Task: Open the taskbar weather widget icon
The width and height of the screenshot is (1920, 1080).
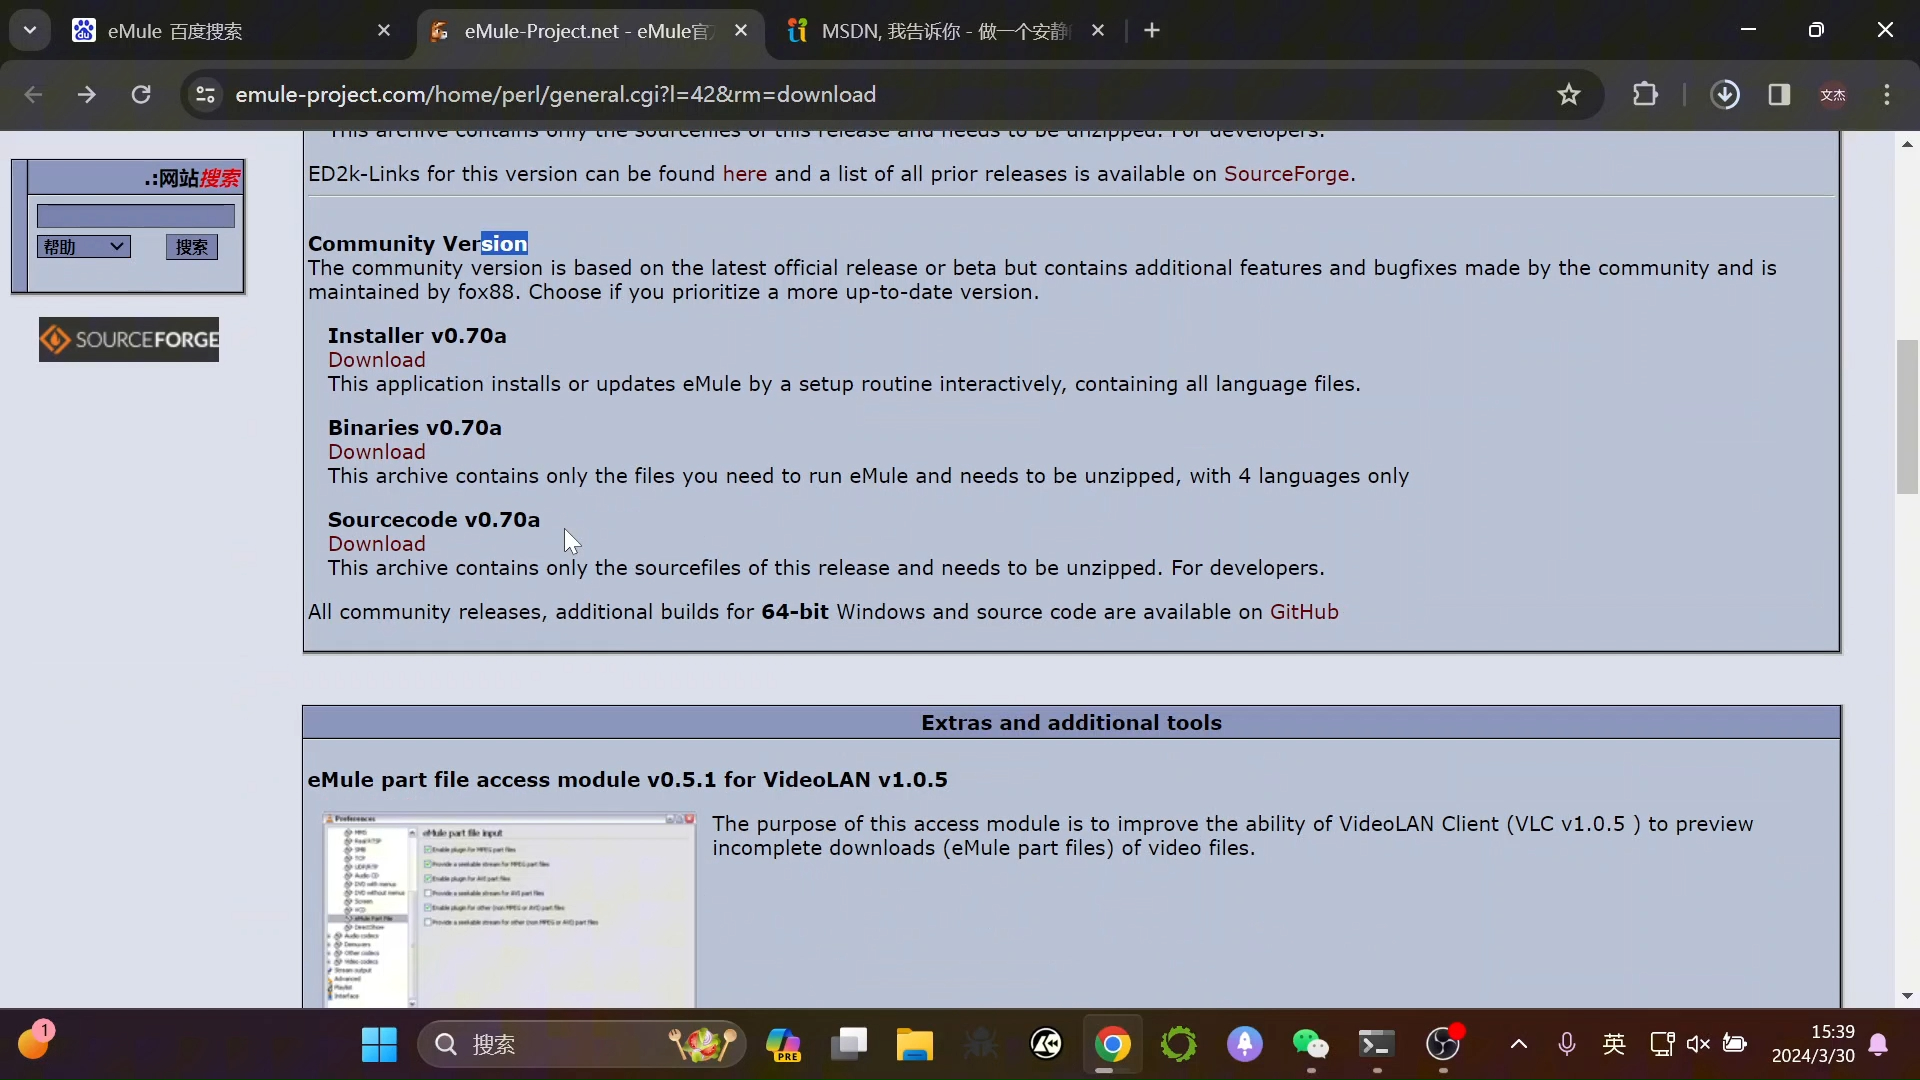Action: (x=35, y=1043)
